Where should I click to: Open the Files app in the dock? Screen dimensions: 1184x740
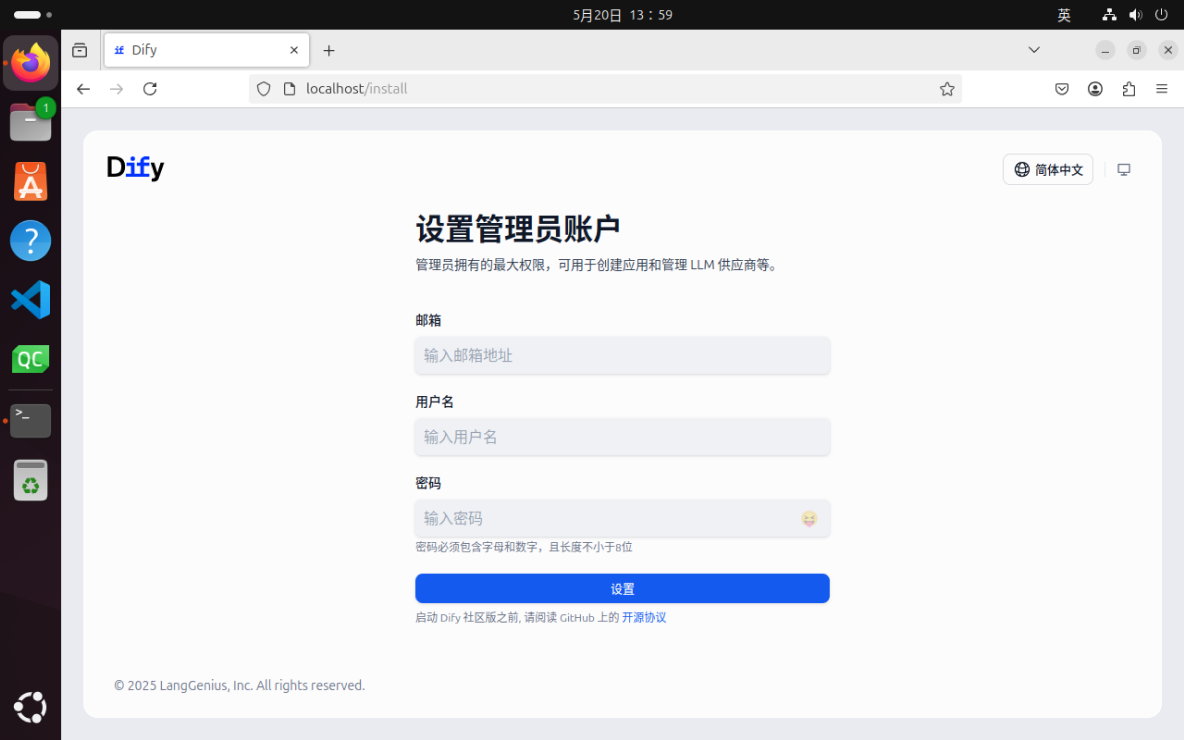click(x=30, y=122)
